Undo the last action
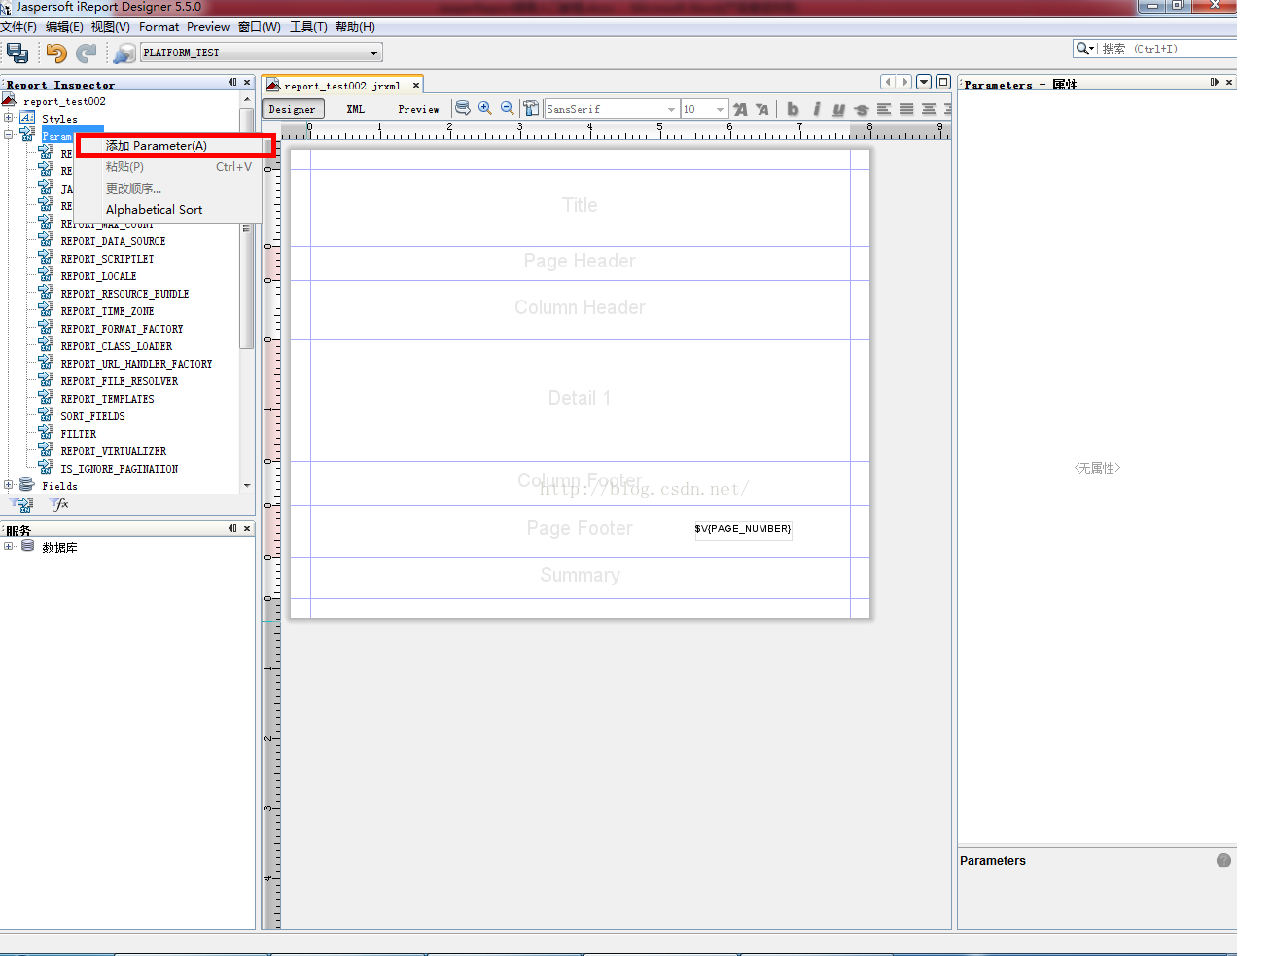Image resolution: width=1272 pixels, height=956 pixels. click(57, 52)
